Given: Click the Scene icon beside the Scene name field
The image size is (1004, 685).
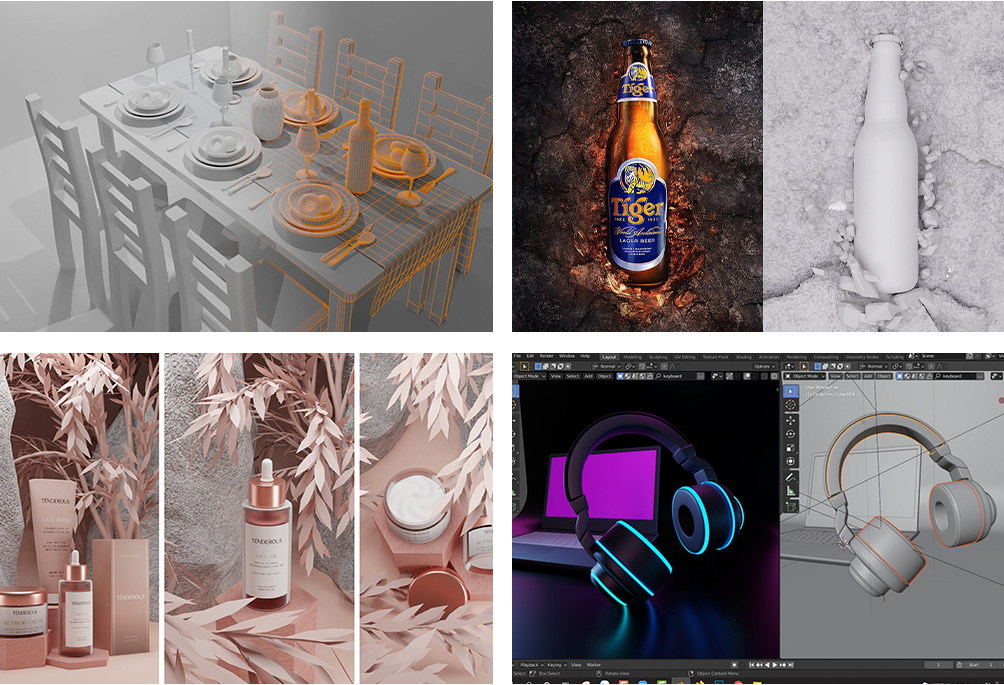Looking at the screenshot, I should [912, 356].
